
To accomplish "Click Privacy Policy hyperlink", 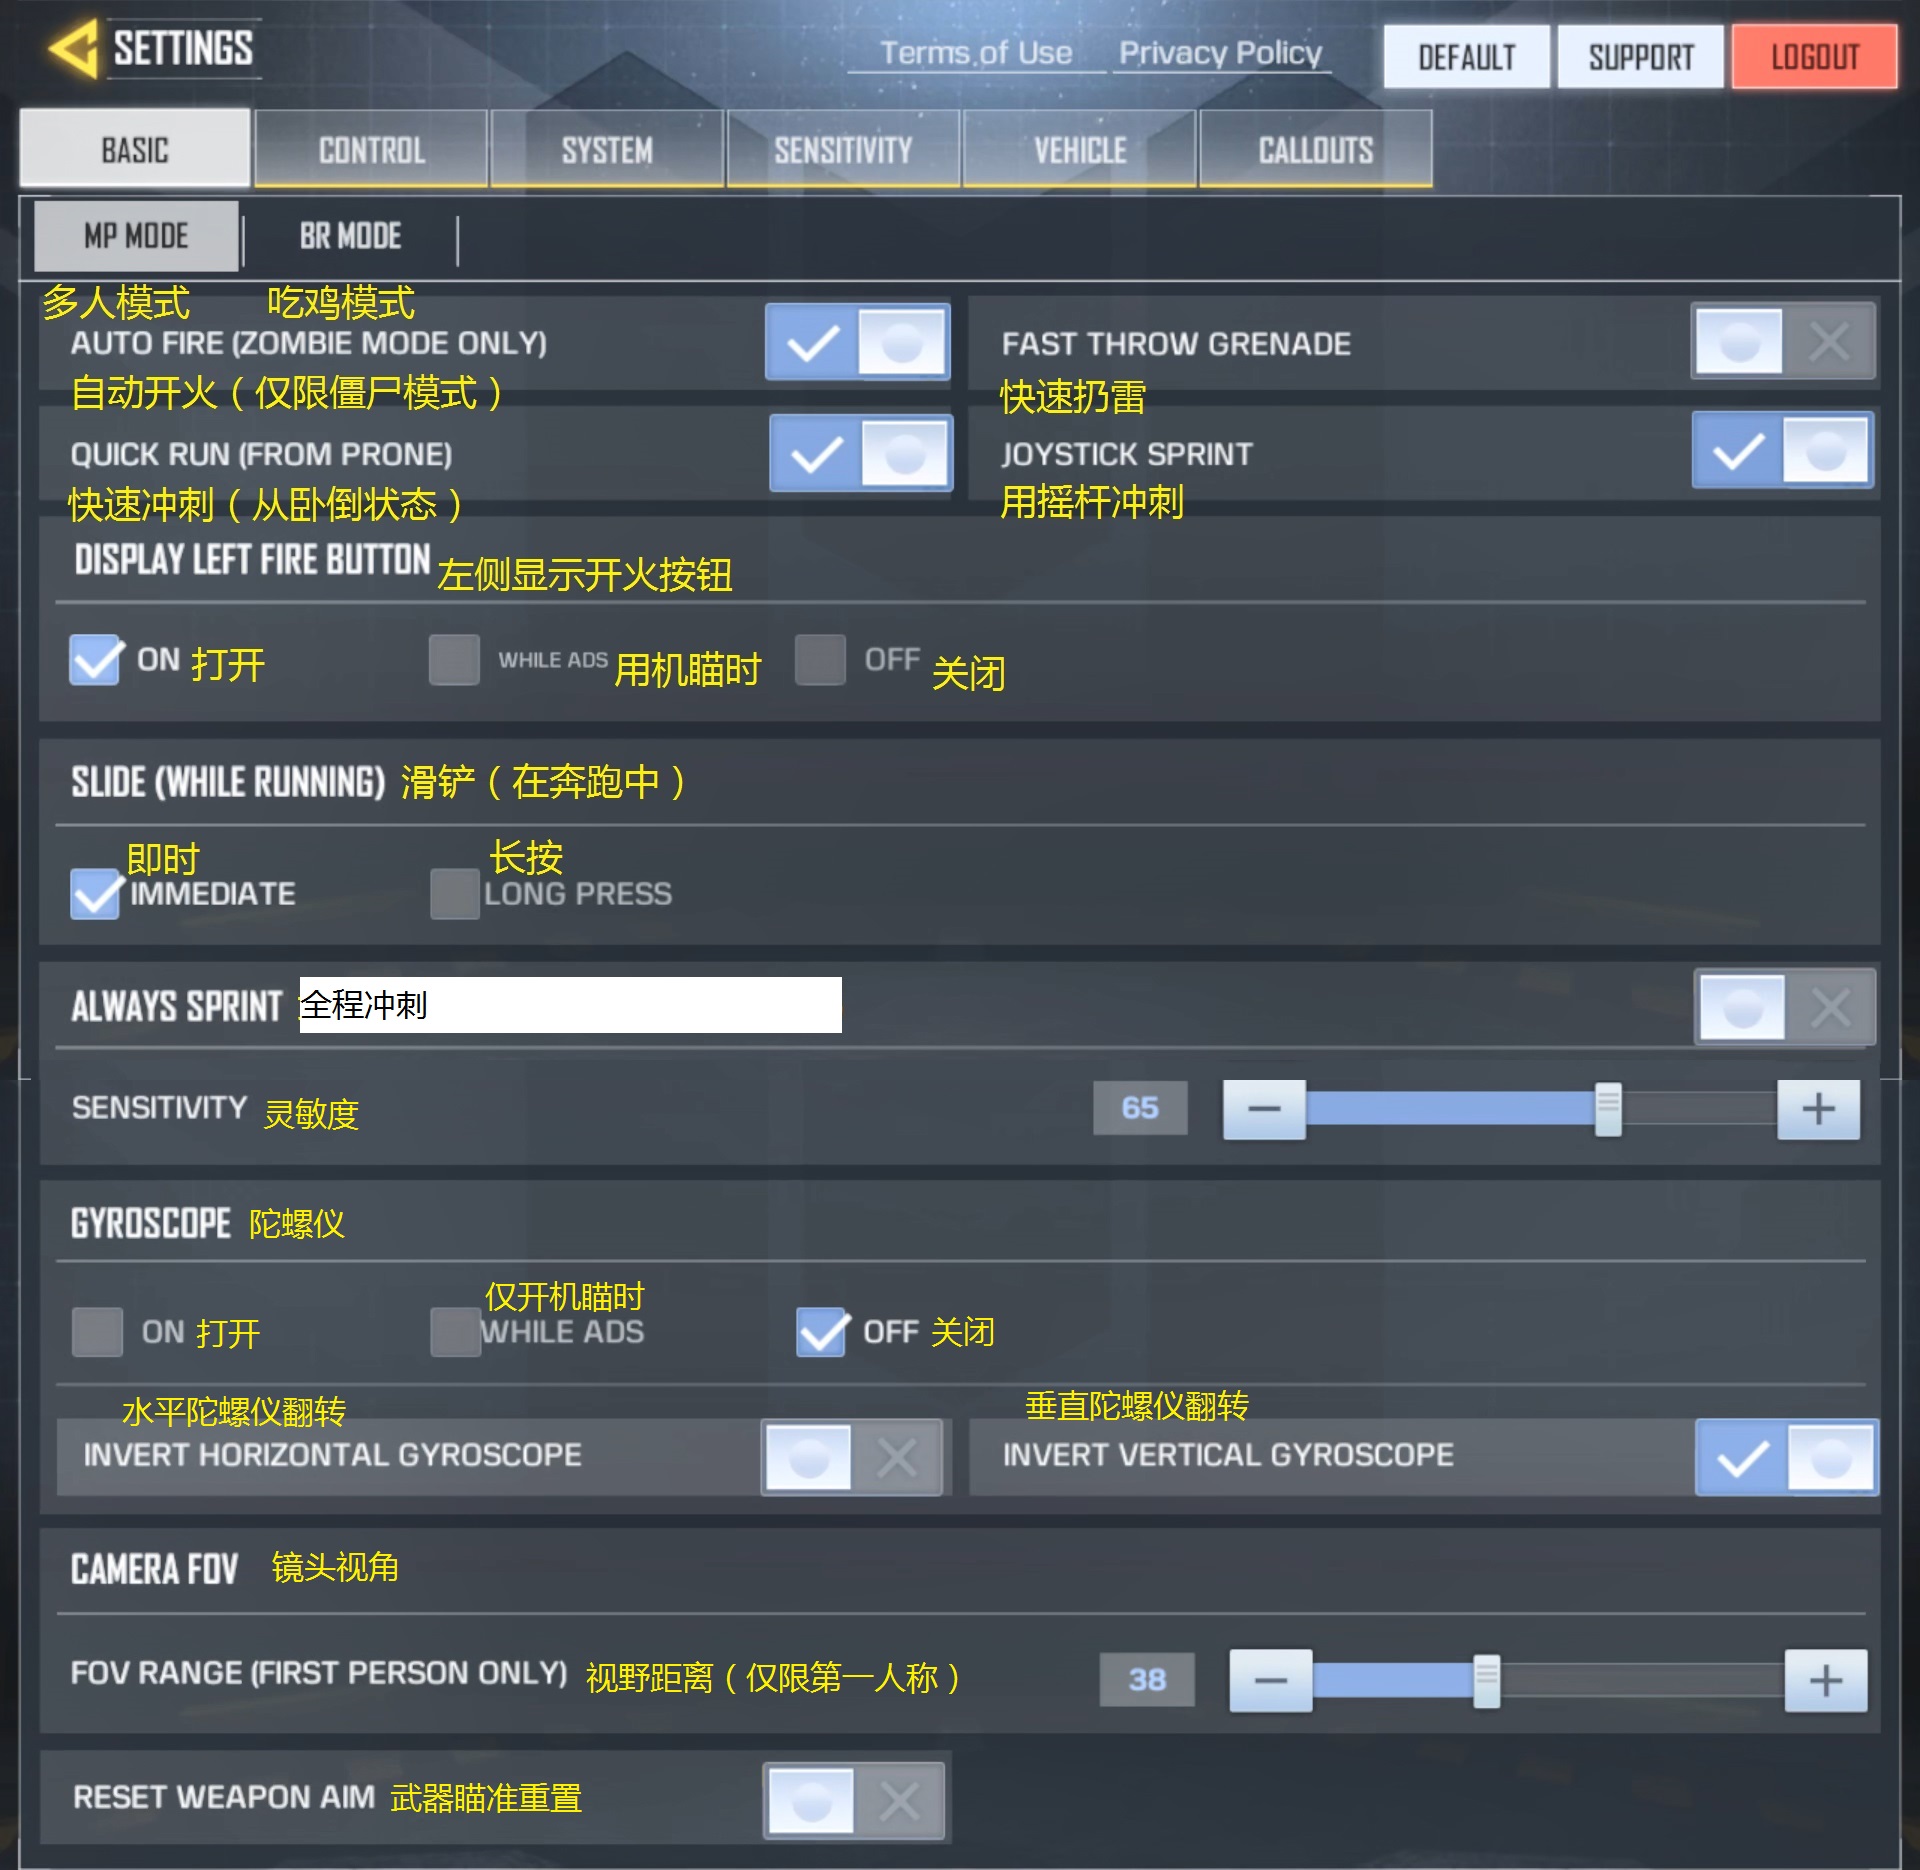I will click(x=1222, y=53).
